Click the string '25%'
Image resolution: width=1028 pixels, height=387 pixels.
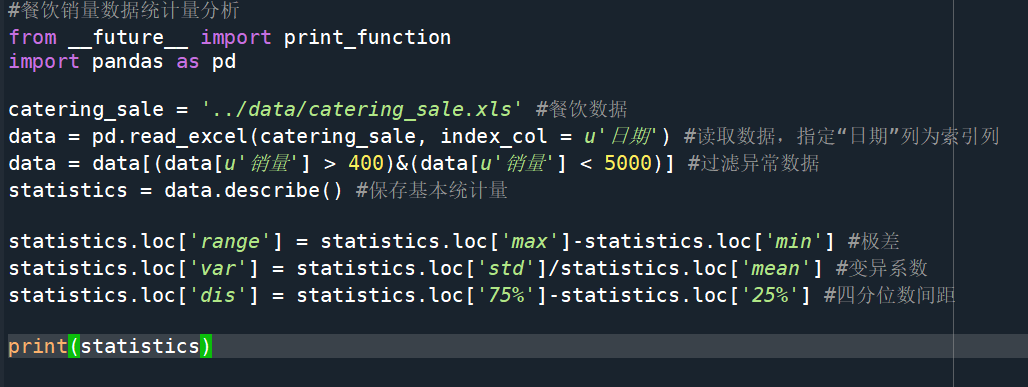pyautogui.click(x=770, y=296)
